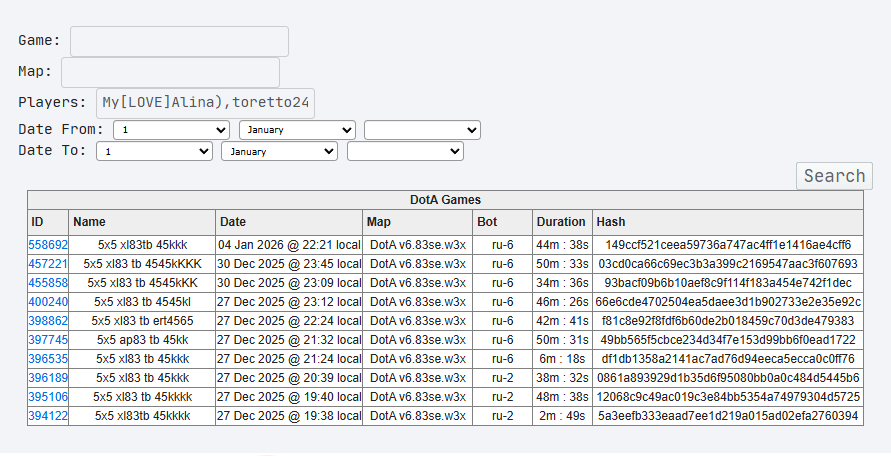Click the Players input field
The image size is (891, 456).
[205, 103]
